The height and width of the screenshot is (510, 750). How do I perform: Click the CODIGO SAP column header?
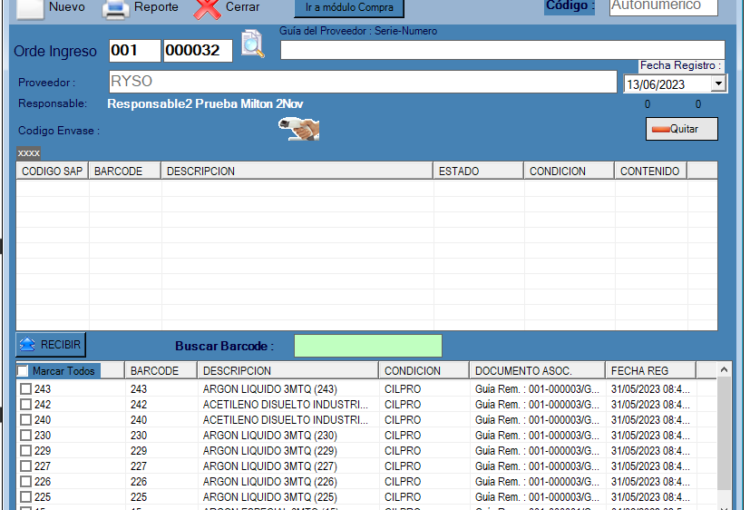(x=53, y=171)
